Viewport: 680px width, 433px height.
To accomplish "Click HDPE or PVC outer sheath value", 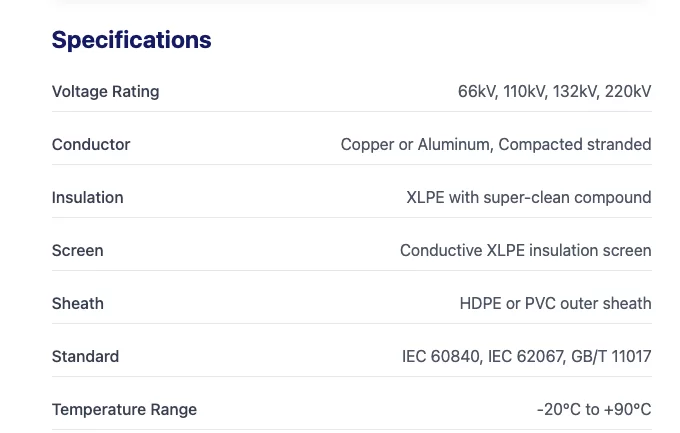I will click(x=555, y=304).
